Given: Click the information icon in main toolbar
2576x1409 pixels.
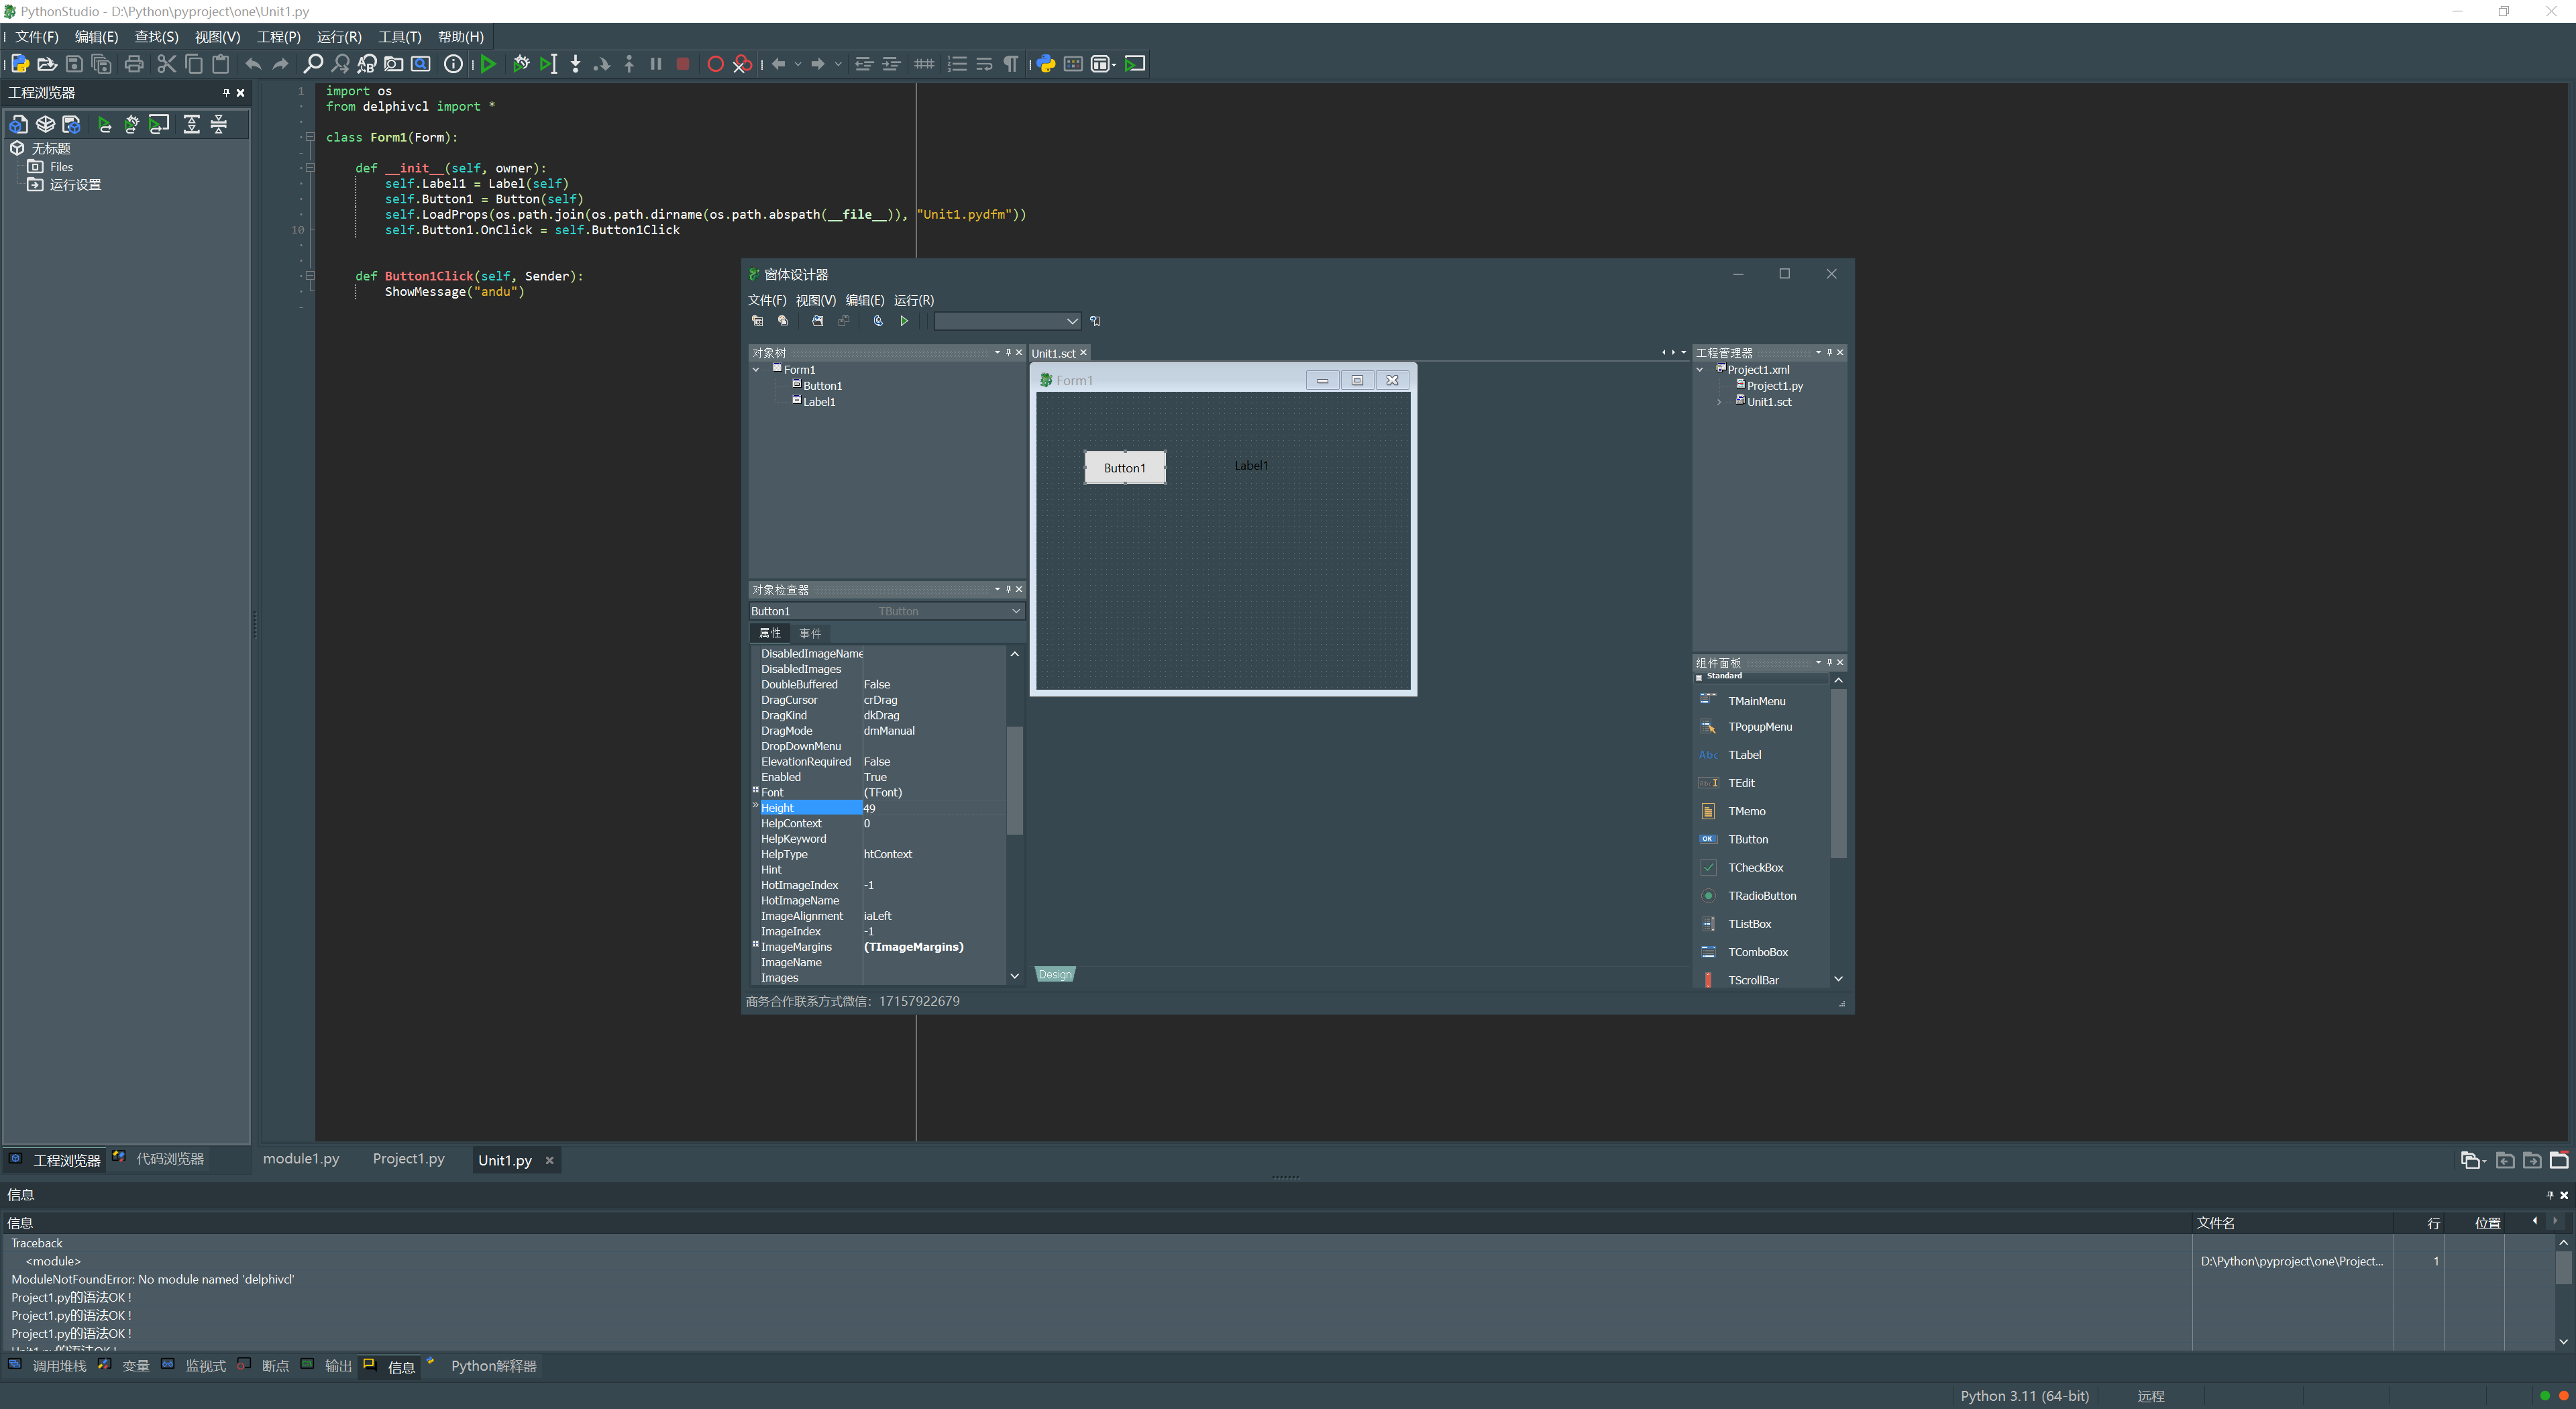Looking at the screenshot, I should click(x=453, y=64).
